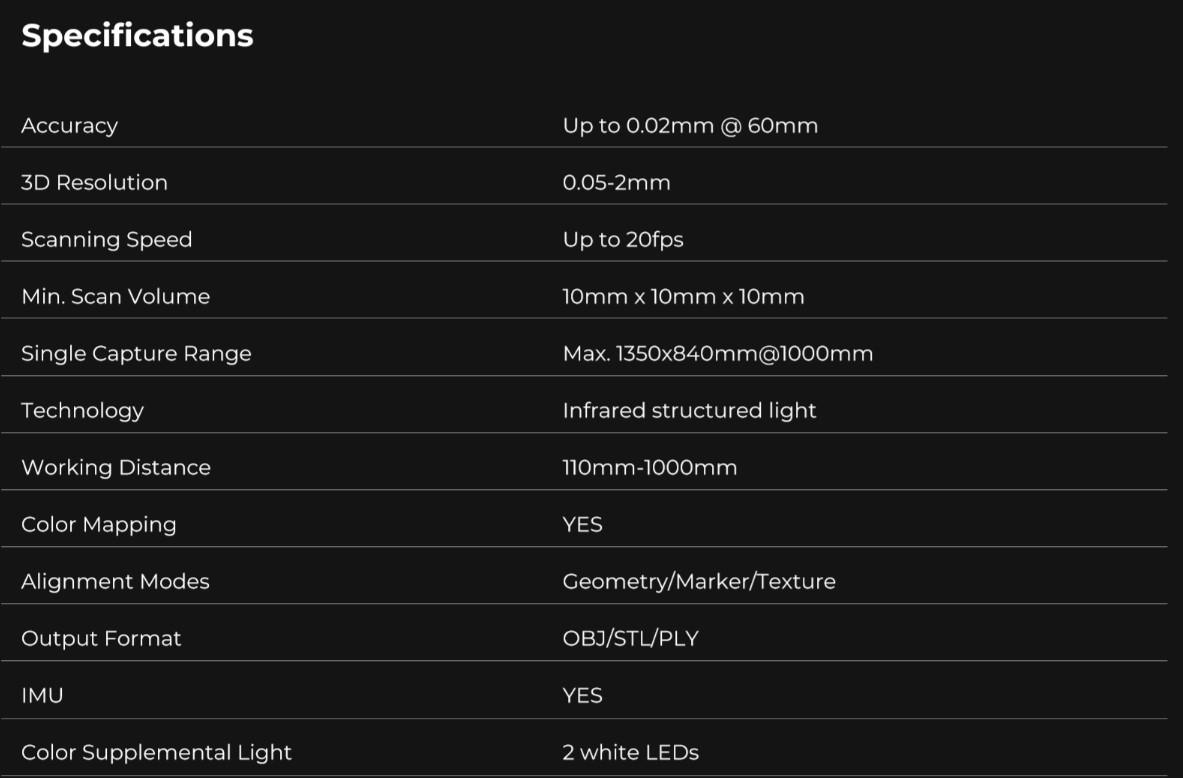The height and width of the screenshot is (778, 1183).
Task: Select the Max. 1350x840mm@1000mm value
Action: coord(717,354)
